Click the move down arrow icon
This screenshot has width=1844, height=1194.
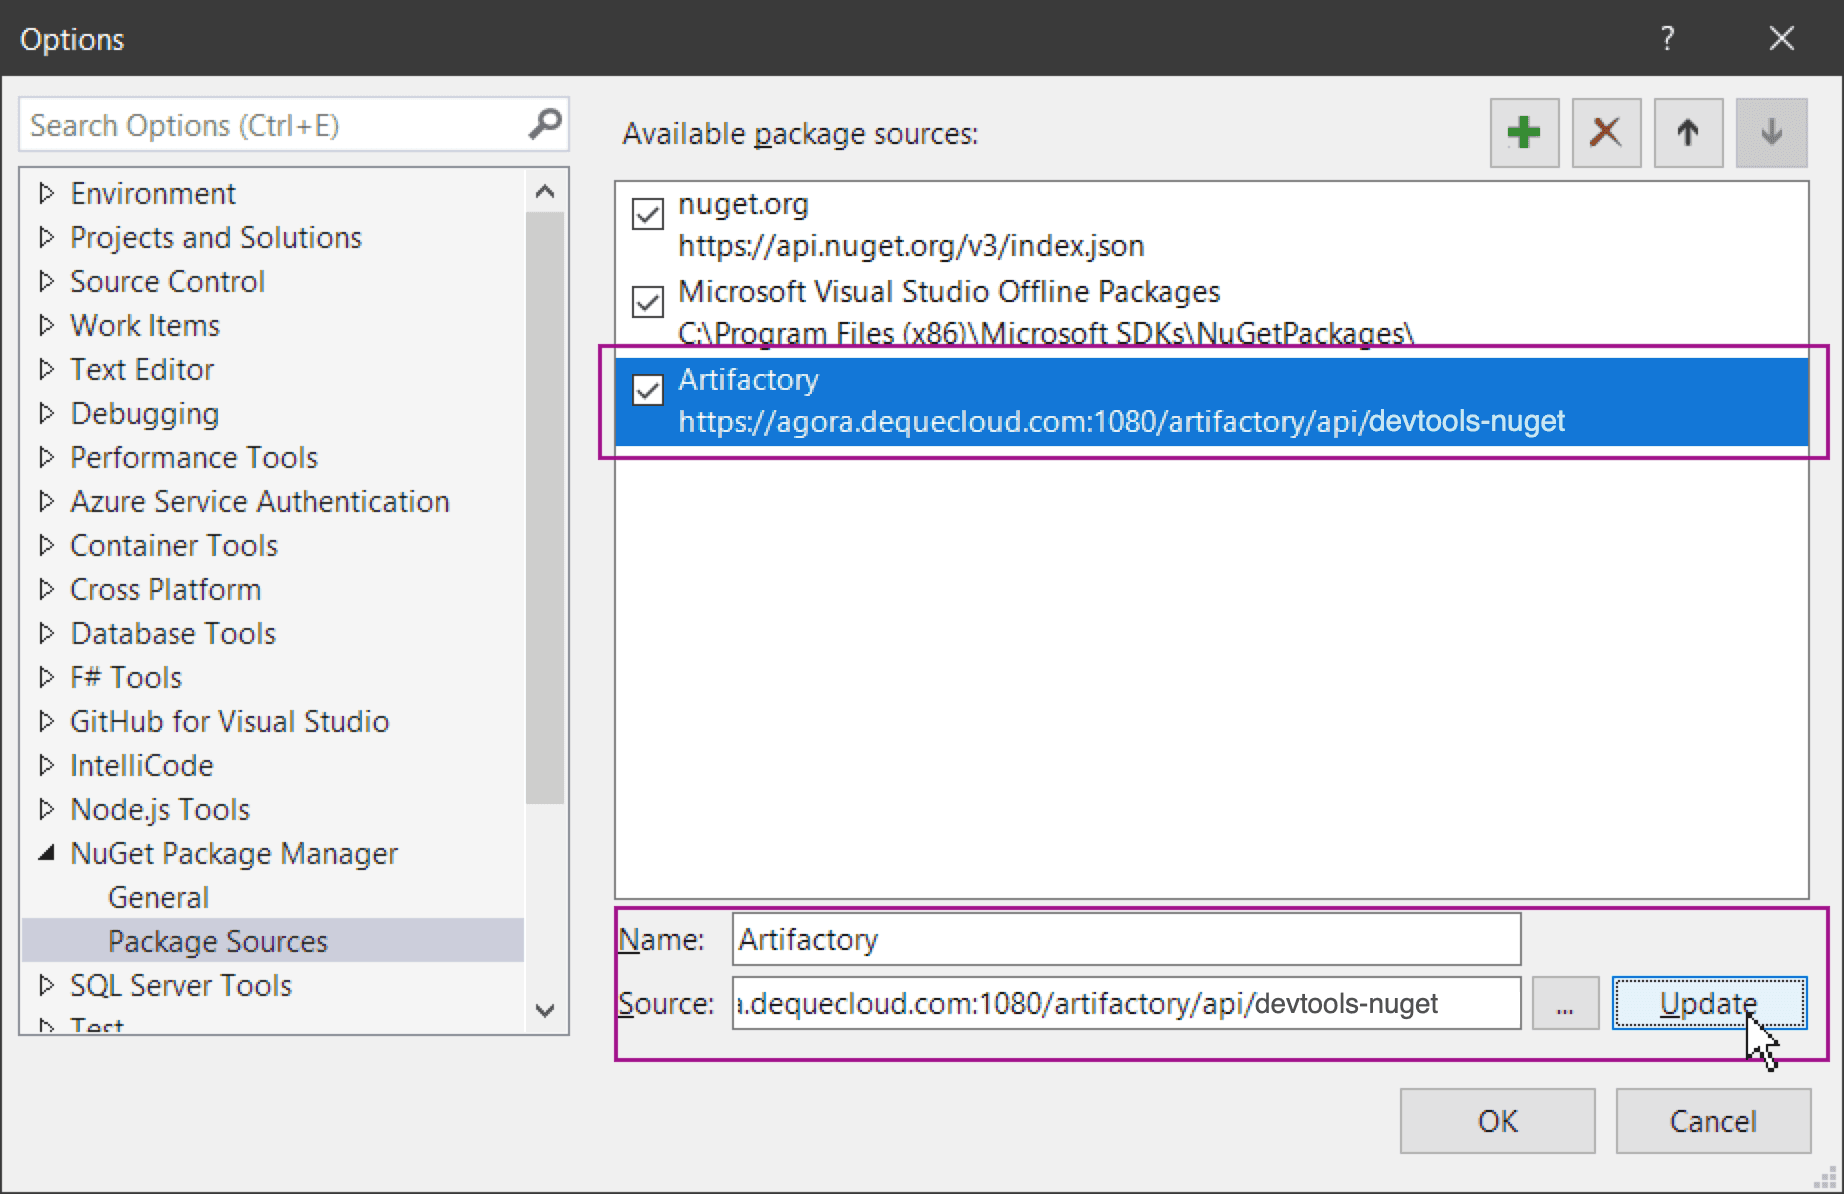point(1770,132)
